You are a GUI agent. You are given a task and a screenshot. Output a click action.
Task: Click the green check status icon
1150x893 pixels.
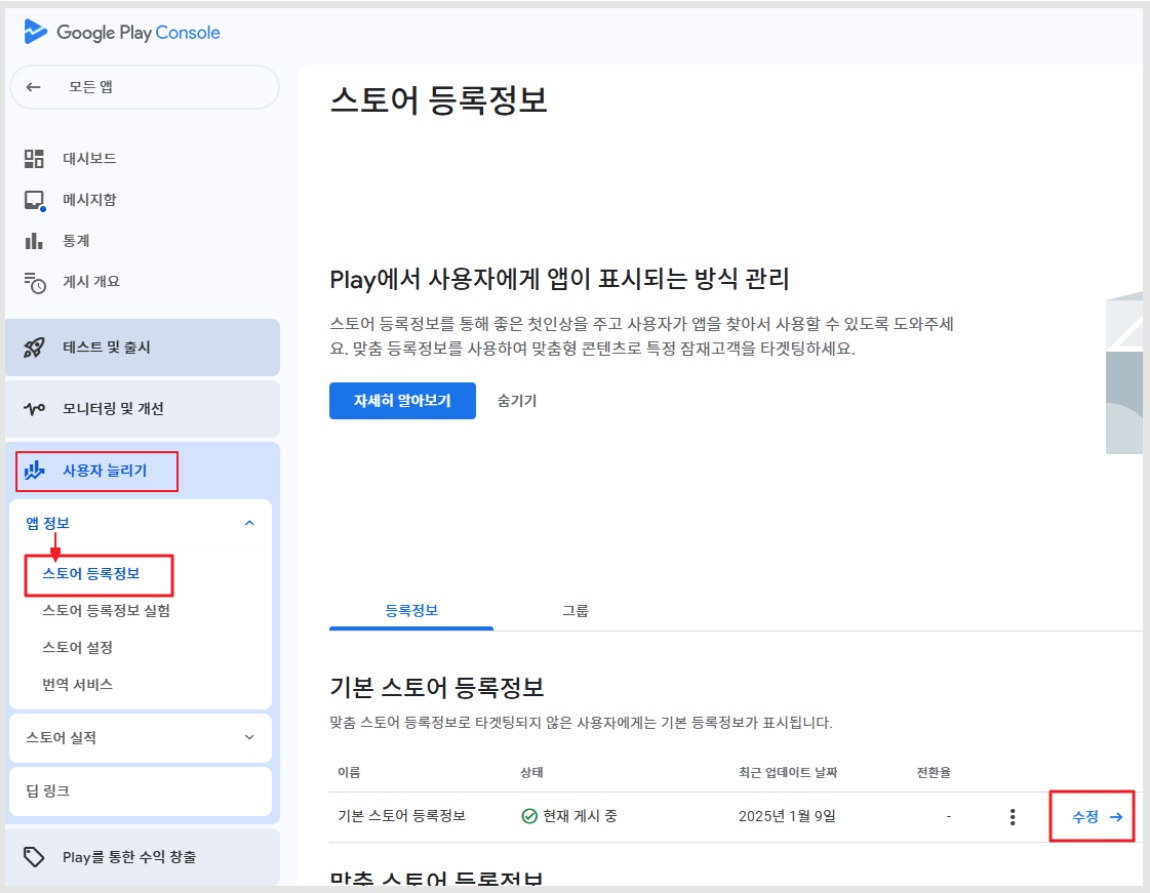(529, 816)
